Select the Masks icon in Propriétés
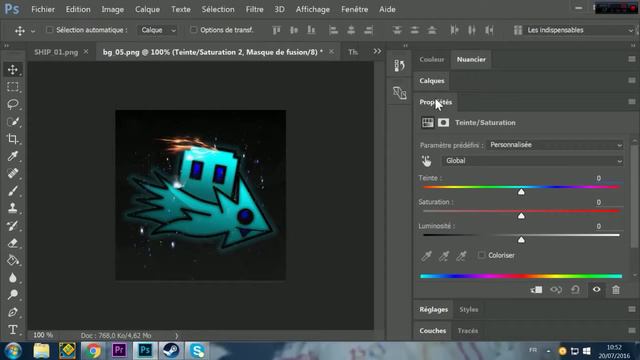This screenshot has height=360, width=640. click(443, 122)
